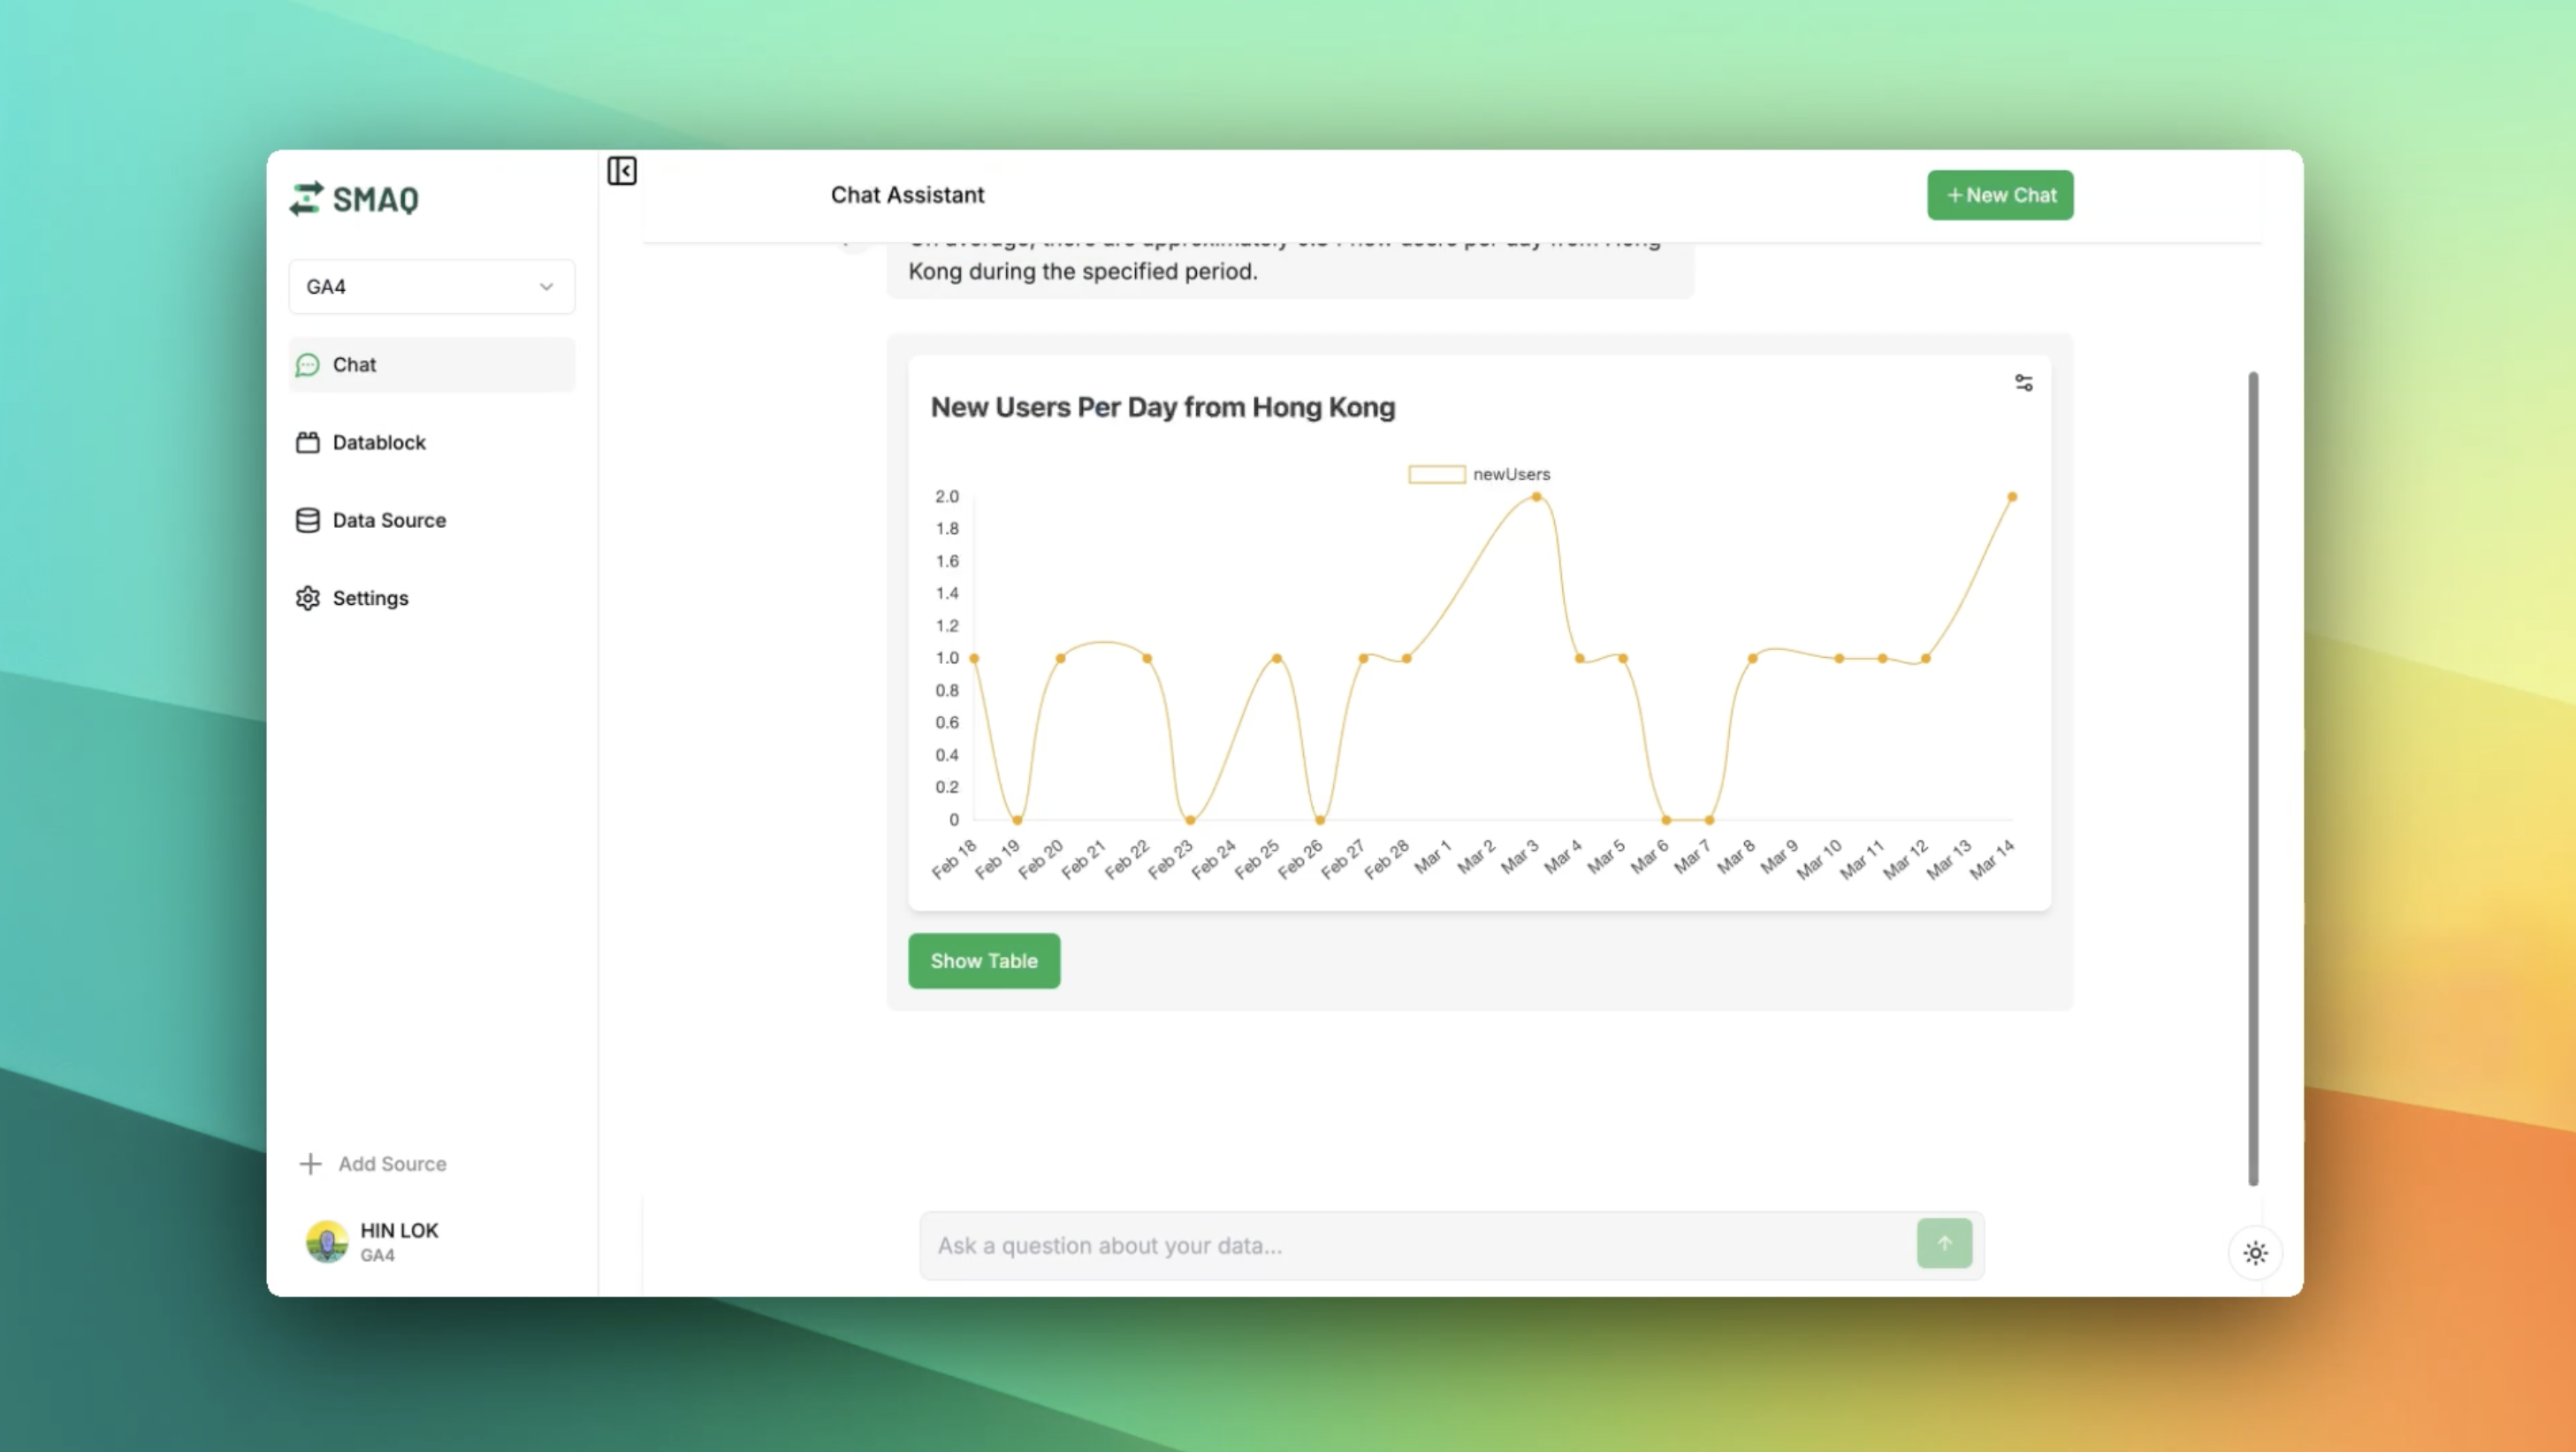Click the chat vertical scrollbar
Viewport: 2576px width, 1452px height.
(2252, 780)
